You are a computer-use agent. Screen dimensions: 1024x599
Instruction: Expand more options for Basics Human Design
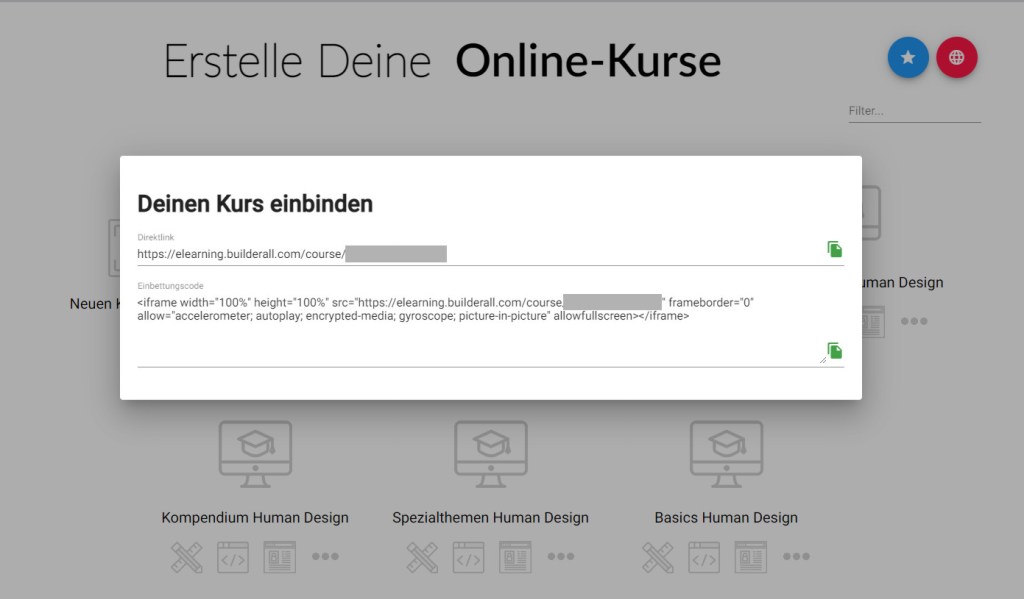796,557
